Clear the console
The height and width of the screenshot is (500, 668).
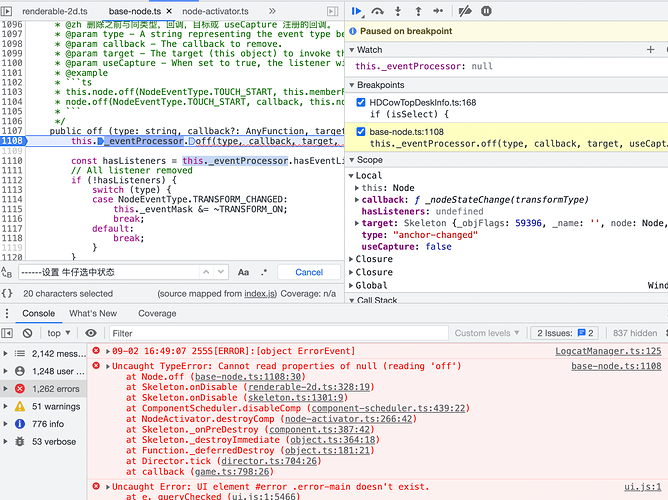pyautogui.click(x=27, y=333)
